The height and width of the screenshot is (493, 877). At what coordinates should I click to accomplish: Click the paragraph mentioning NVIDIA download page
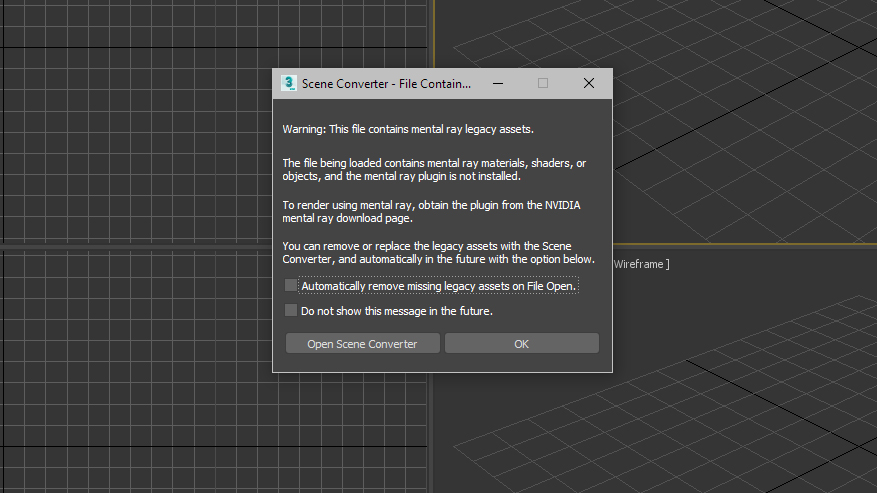(431, 212)
